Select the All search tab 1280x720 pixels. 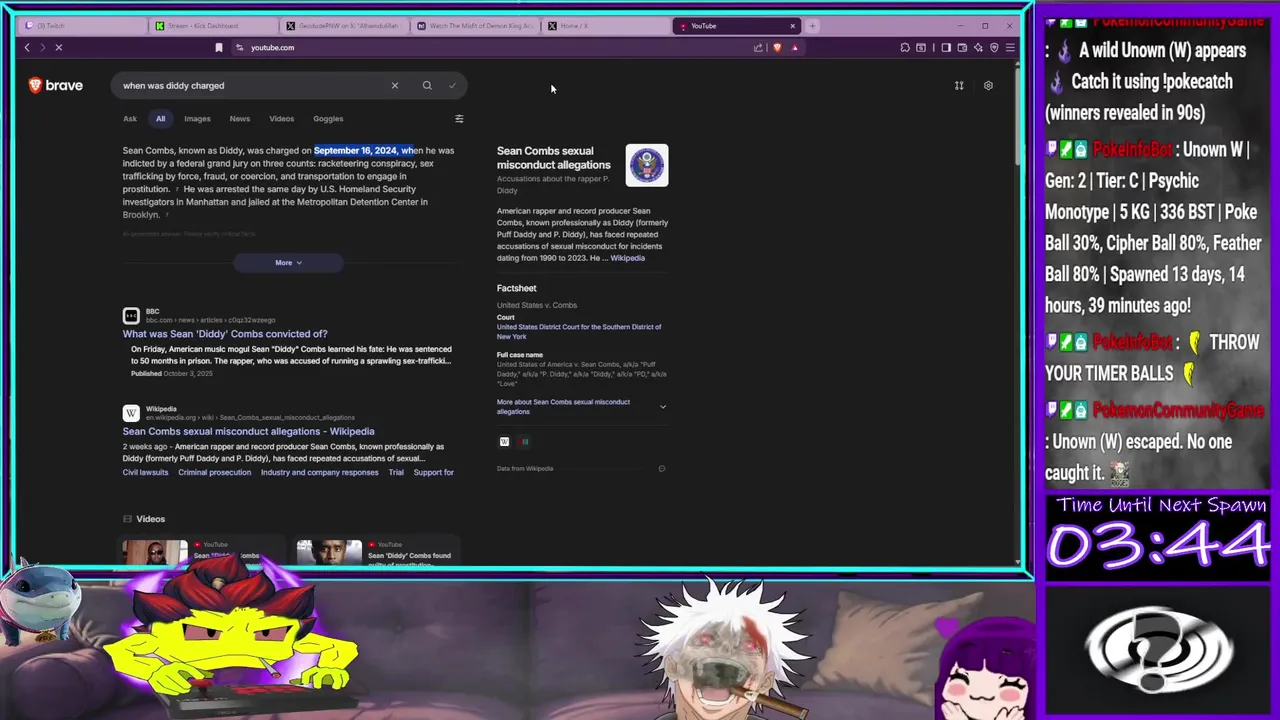(x=160, y=119)
